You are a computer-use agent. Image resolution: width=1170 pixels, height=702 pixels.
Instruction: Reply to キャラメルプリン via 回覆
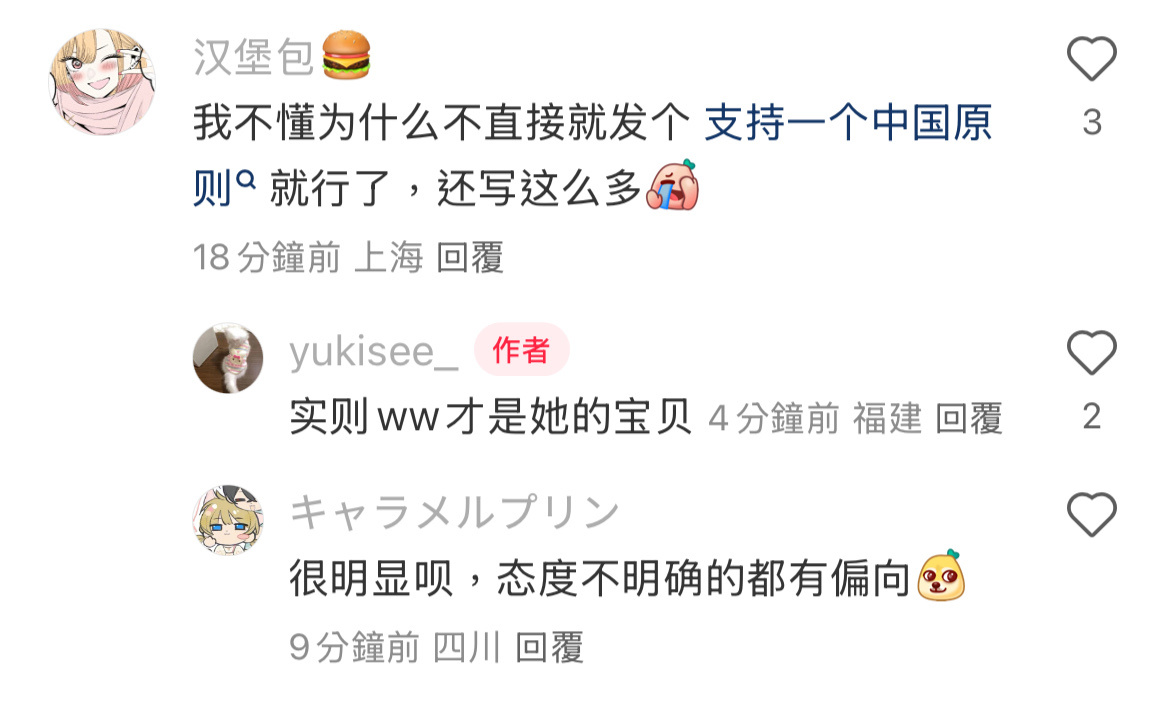point(550,647)
